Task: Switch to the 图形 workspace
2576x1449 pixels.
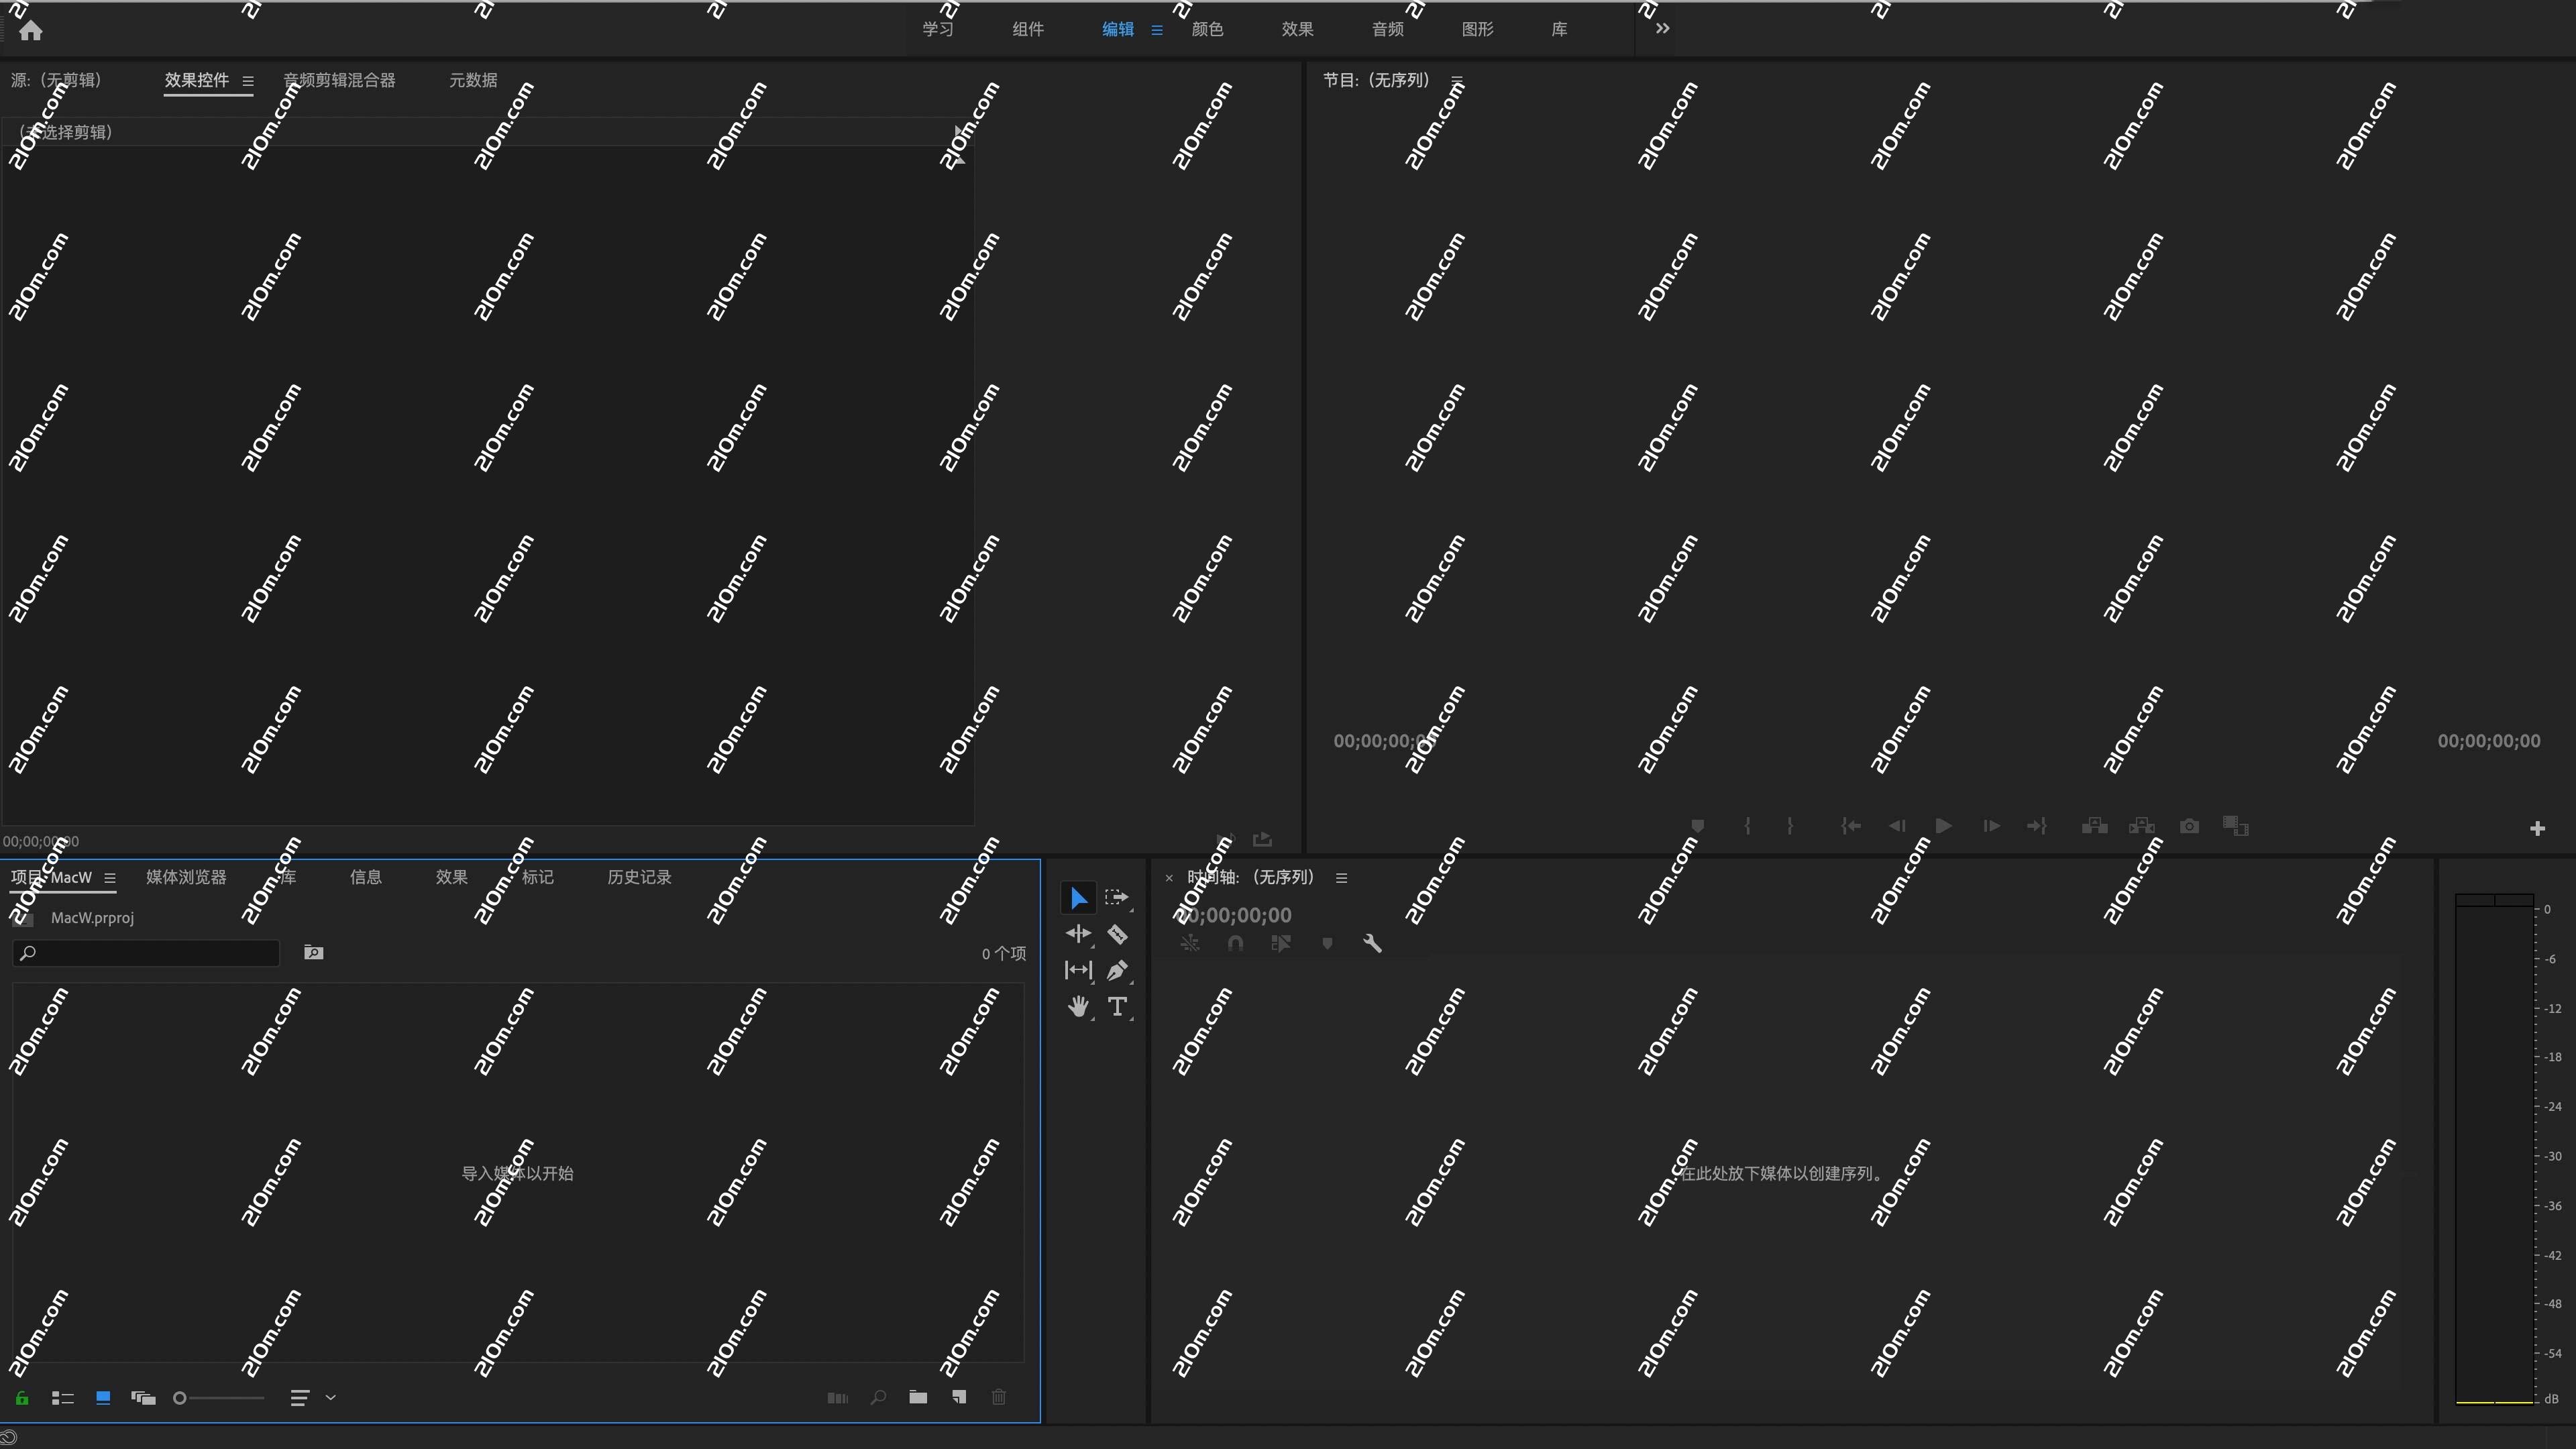Action: 1478,29
